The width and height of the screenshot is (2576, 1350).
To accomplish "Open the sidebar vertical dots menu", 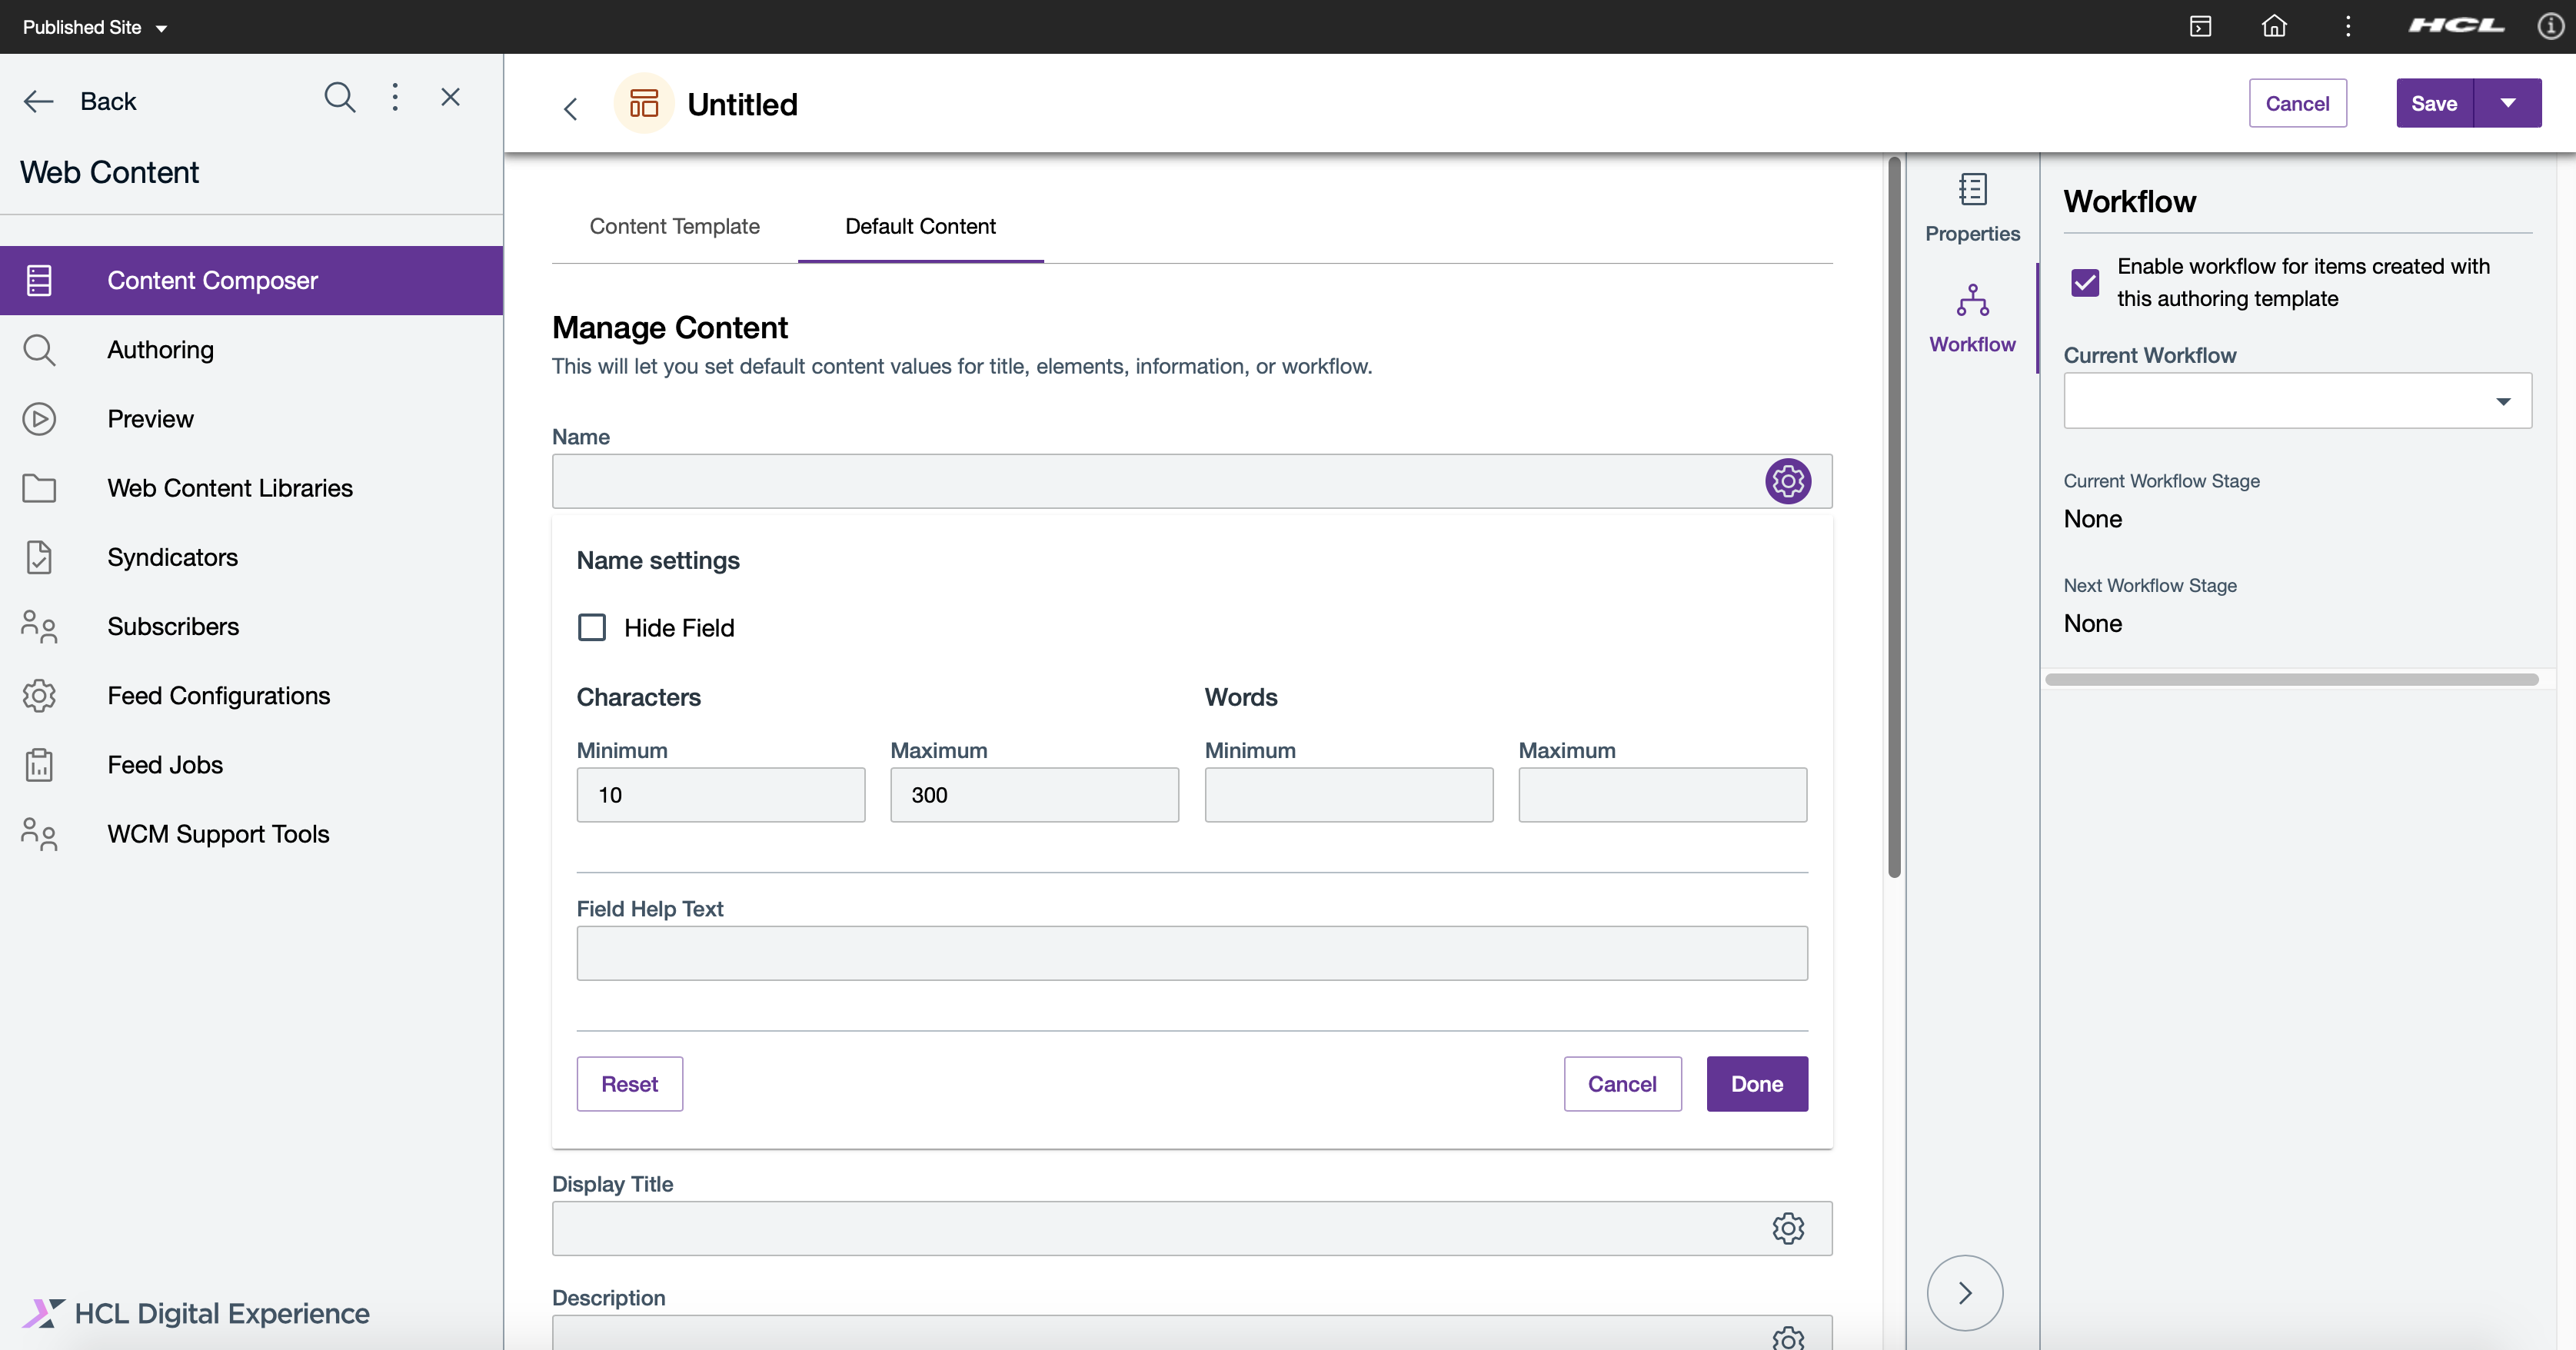I will point(395,97).
